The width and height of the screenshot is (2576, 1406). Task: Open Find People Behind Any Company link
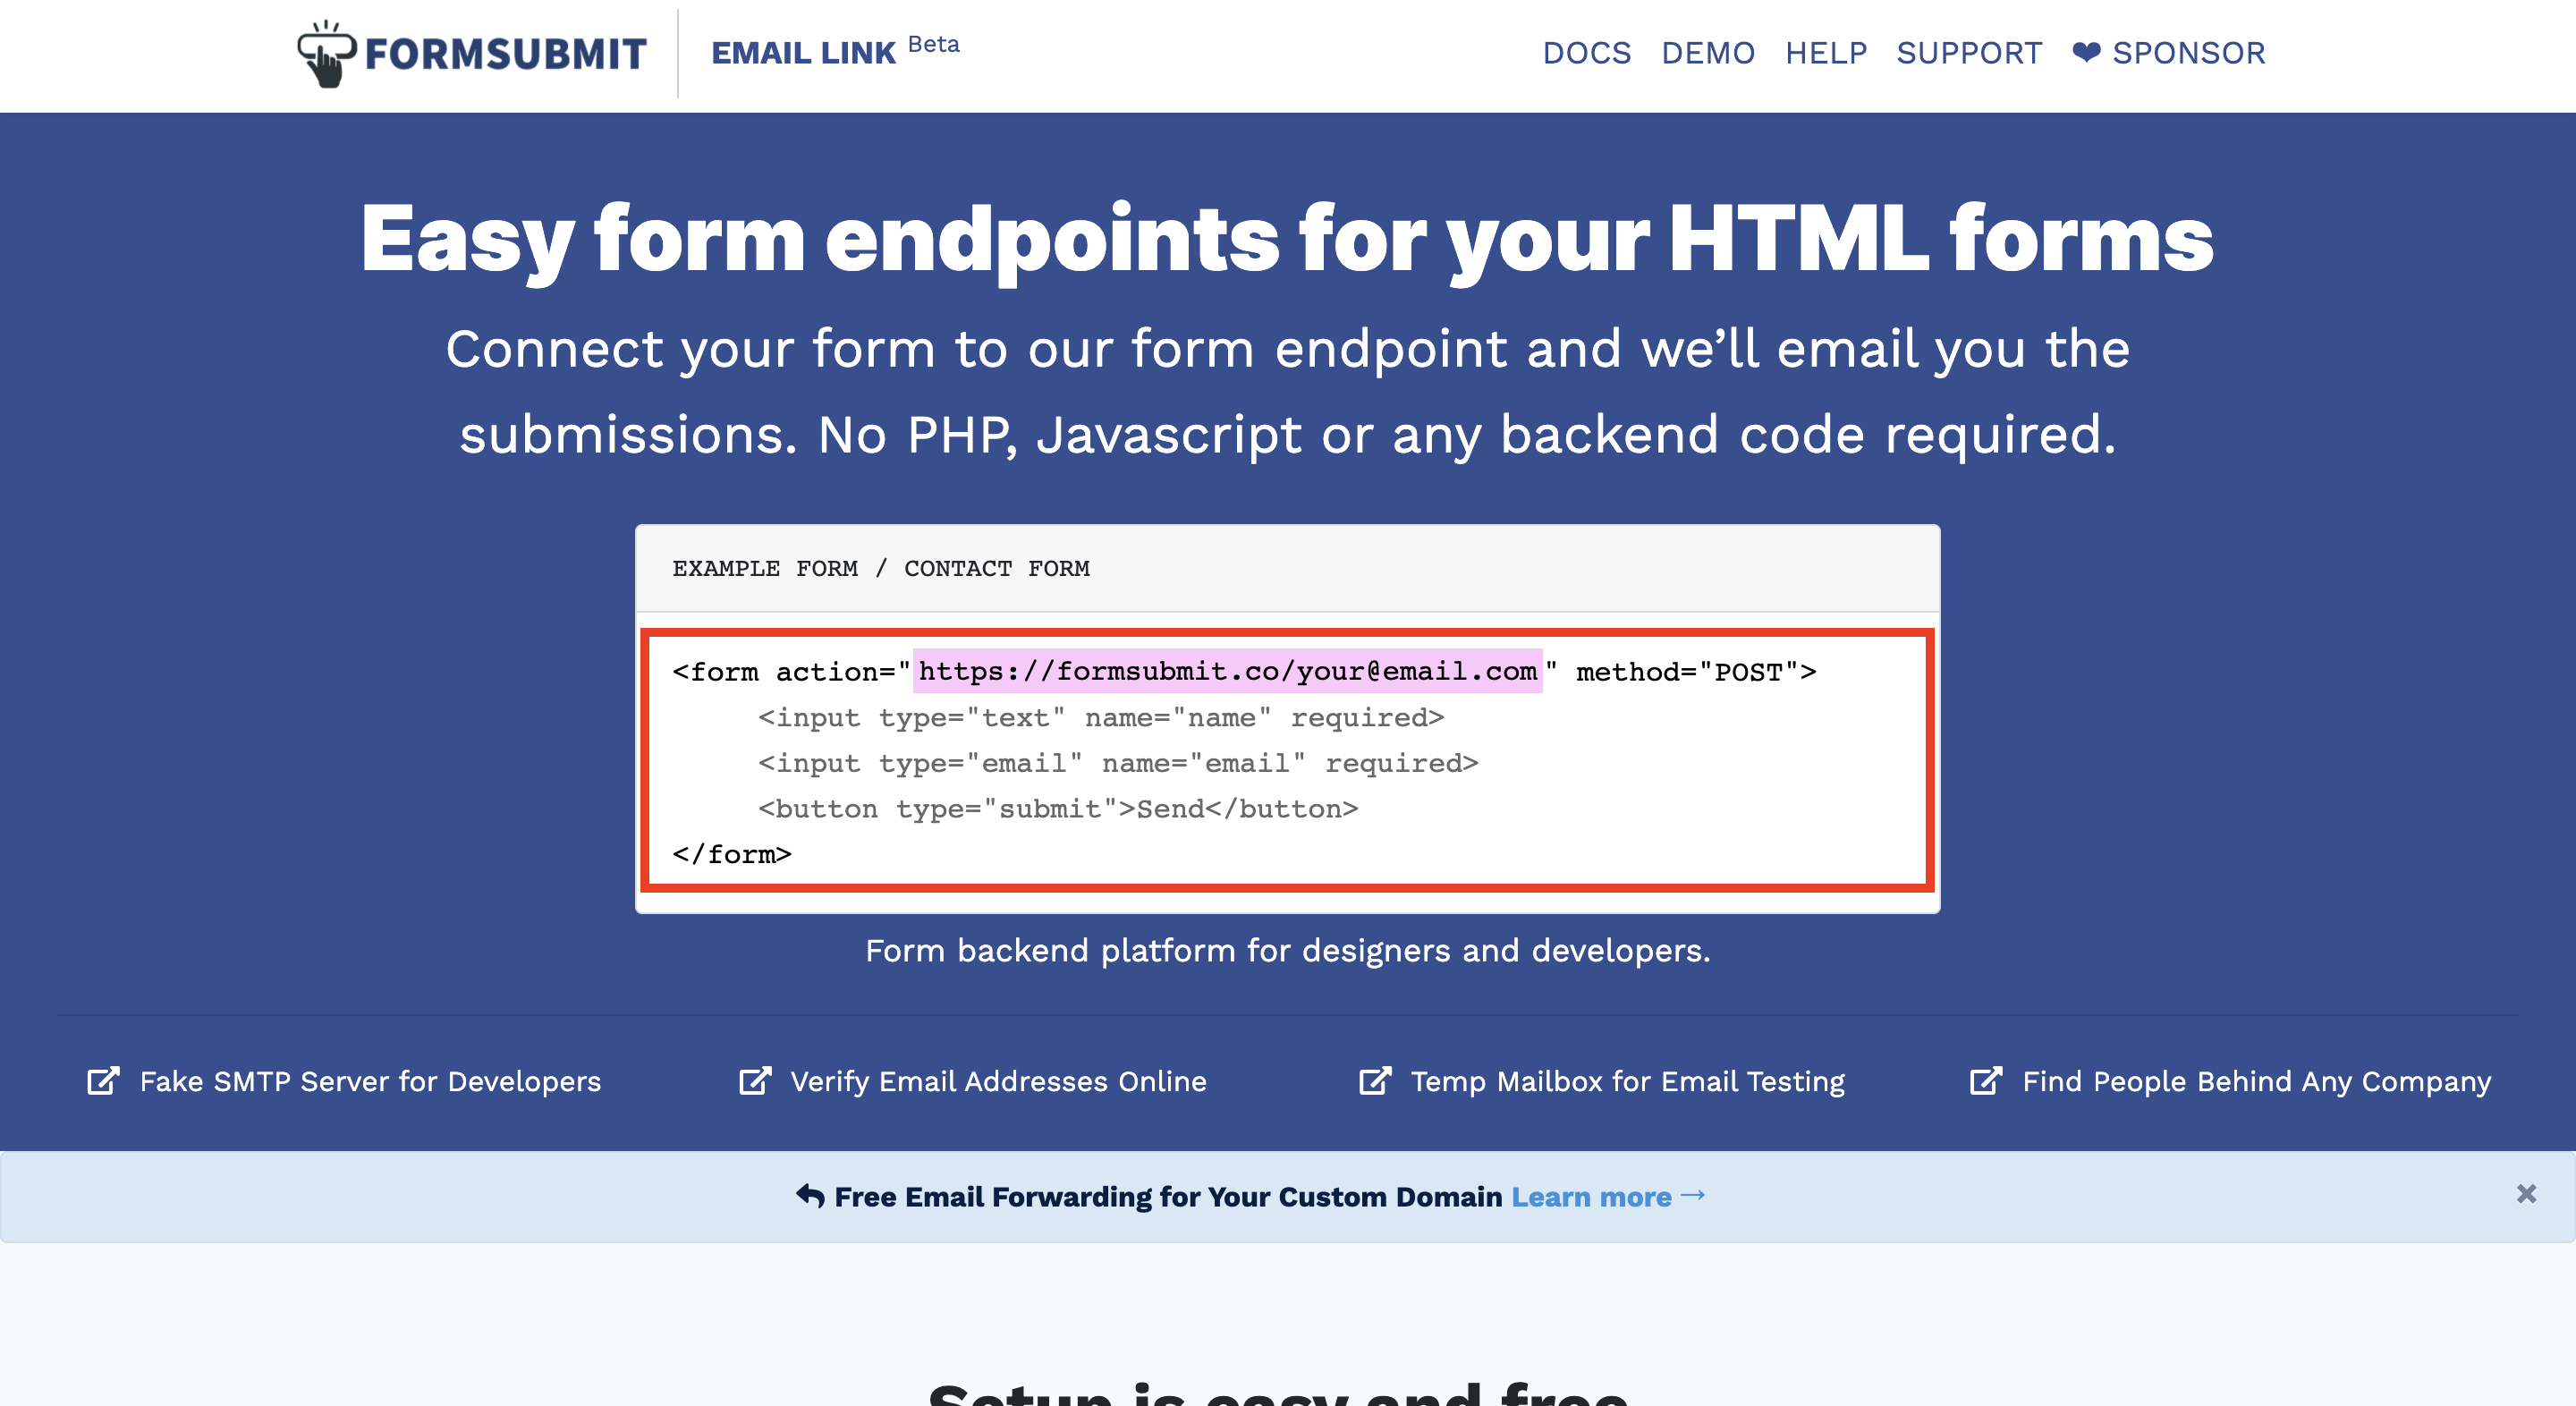pos(2256,1082)
